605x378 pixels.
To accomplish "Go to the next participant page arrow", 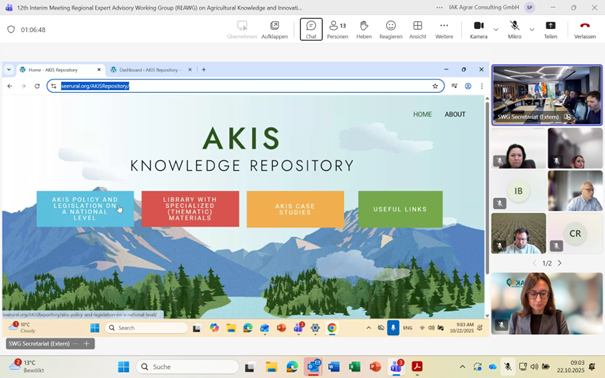I will coord(559,263).
